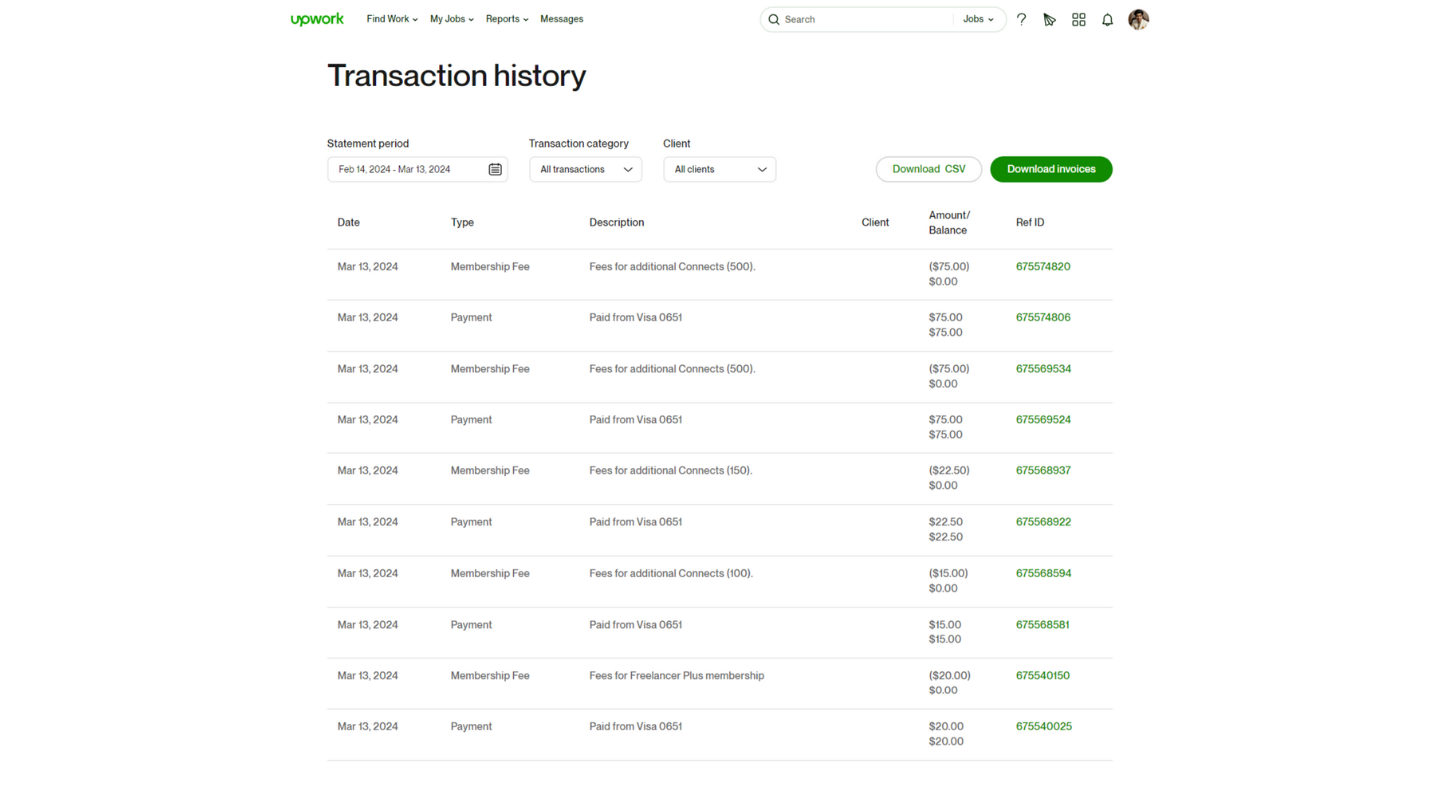Open the profile avatar menu

1138,19
